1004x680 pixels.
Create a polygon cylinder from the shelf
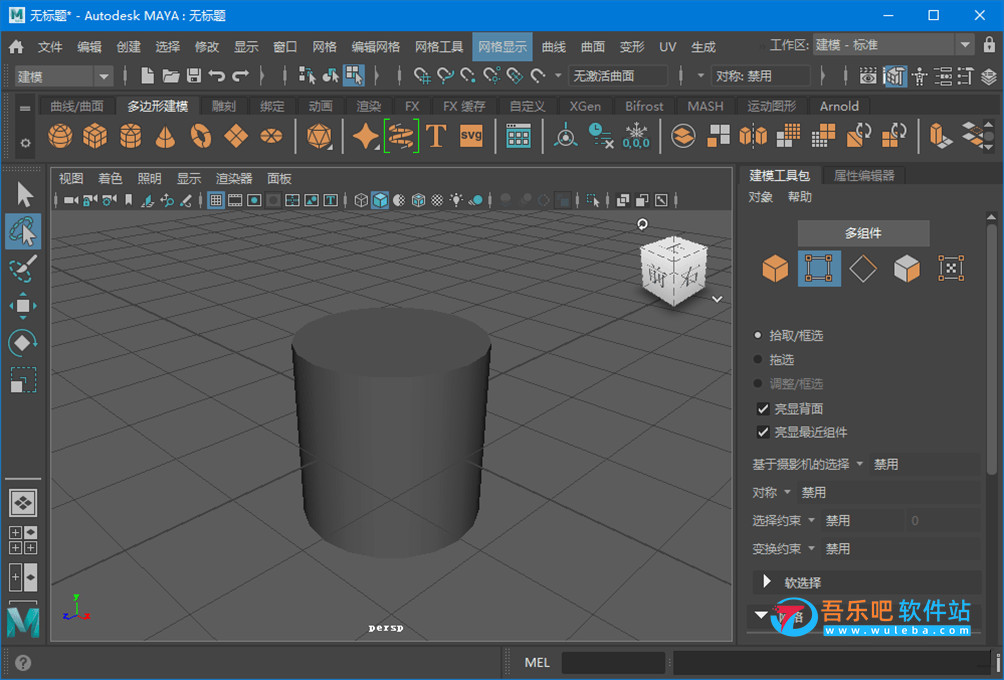[131, 136]
